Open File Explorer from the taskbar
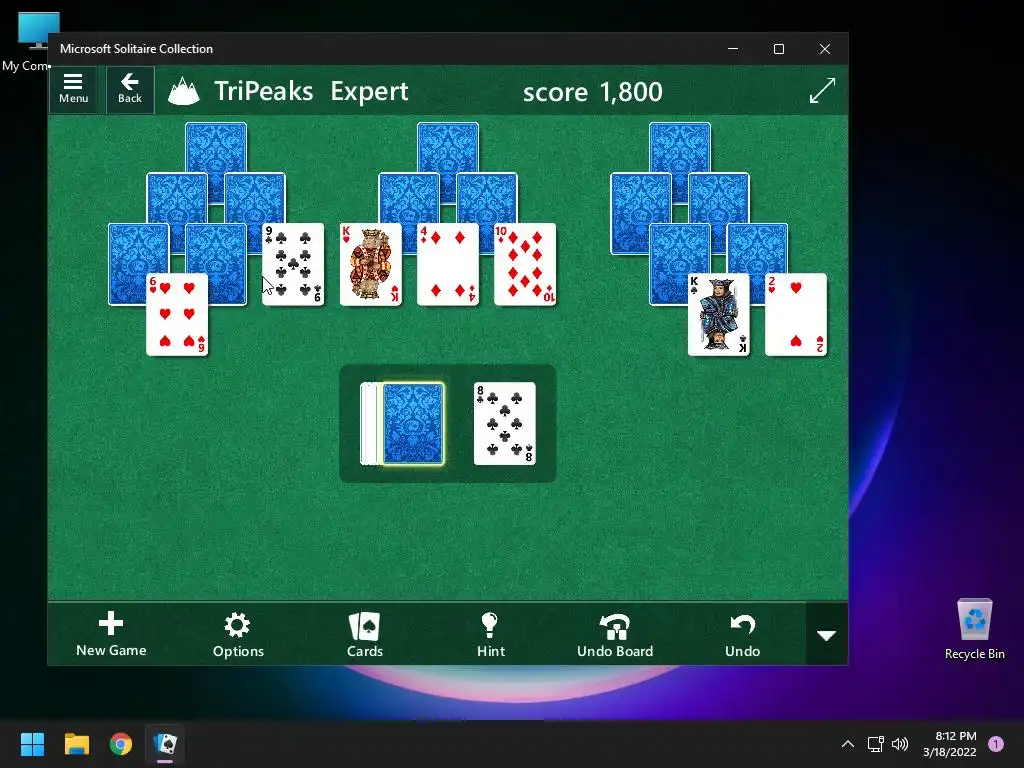 click(76, 744)
